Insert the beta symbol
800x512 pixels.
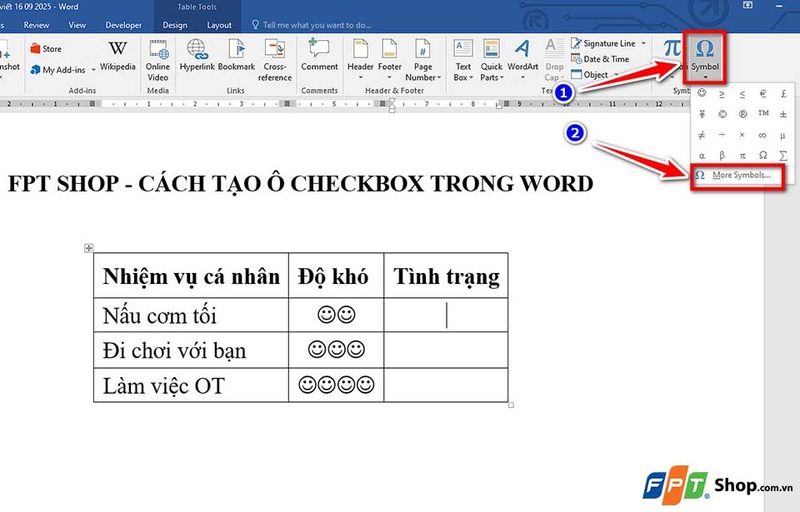[722, 155]
